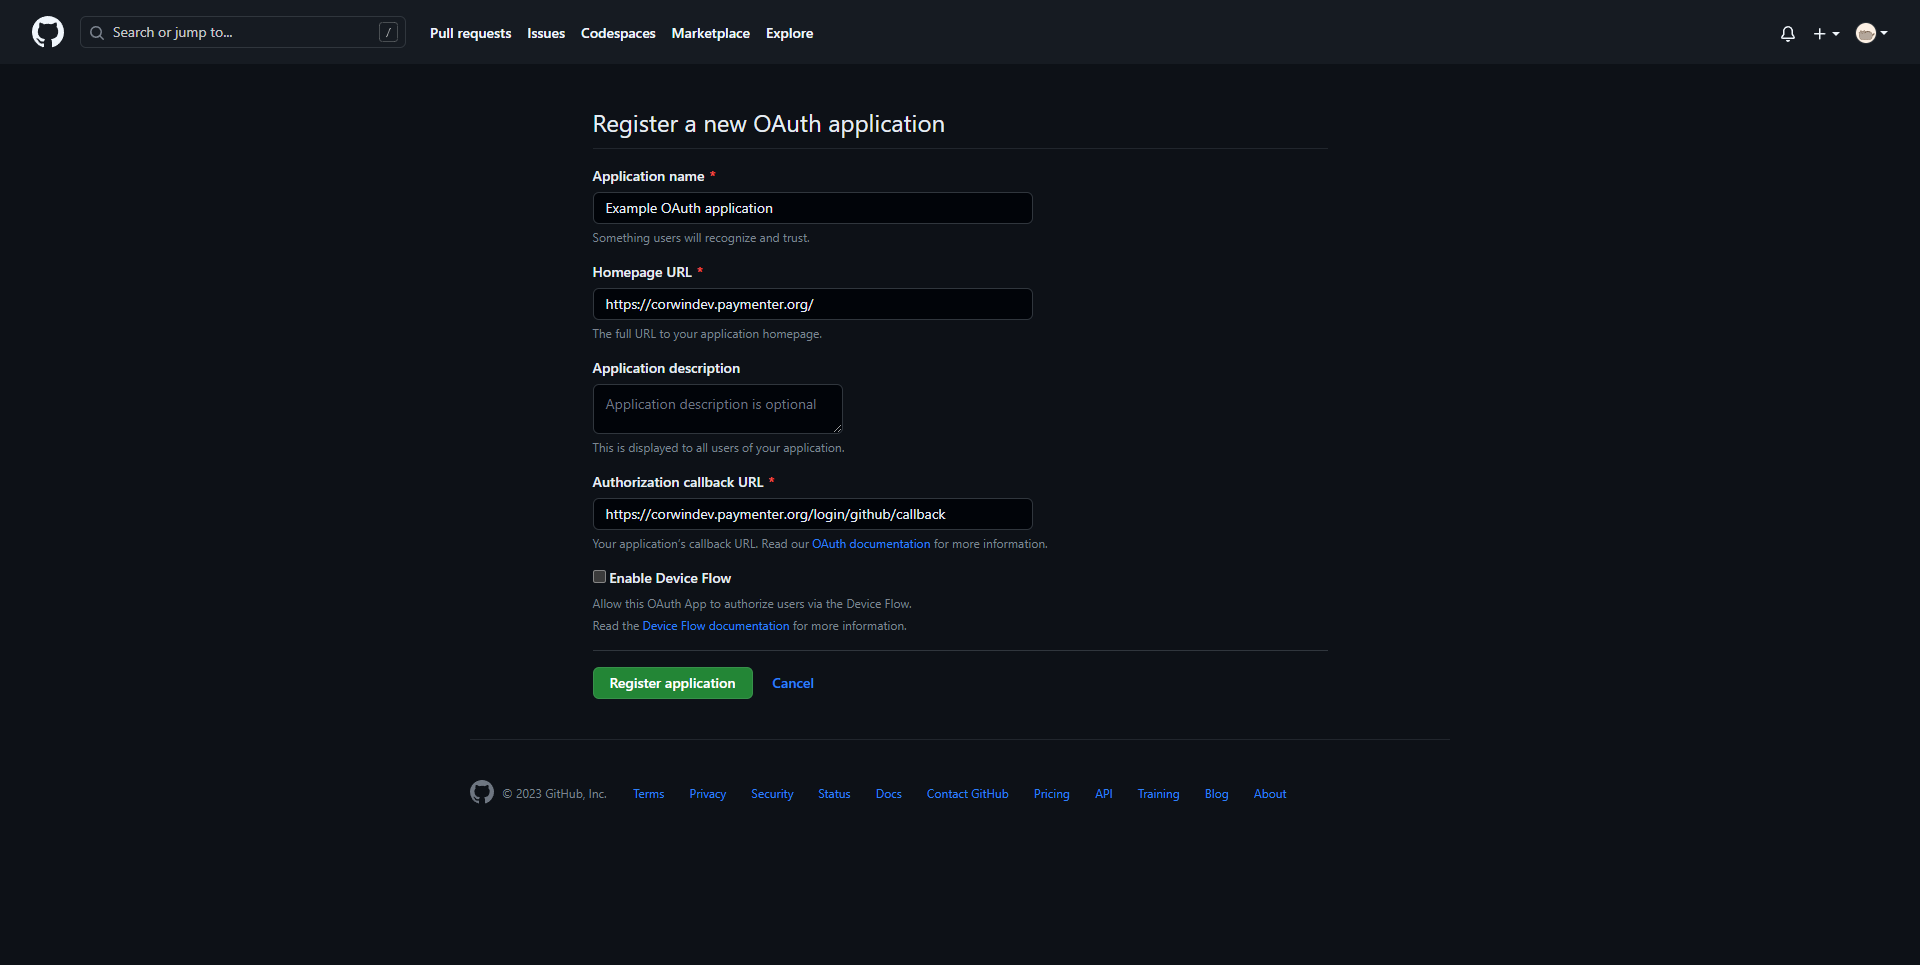The width and height of the screenshot is (1920, 965).
Task: Open the Explore page
Action: [789, 33]
